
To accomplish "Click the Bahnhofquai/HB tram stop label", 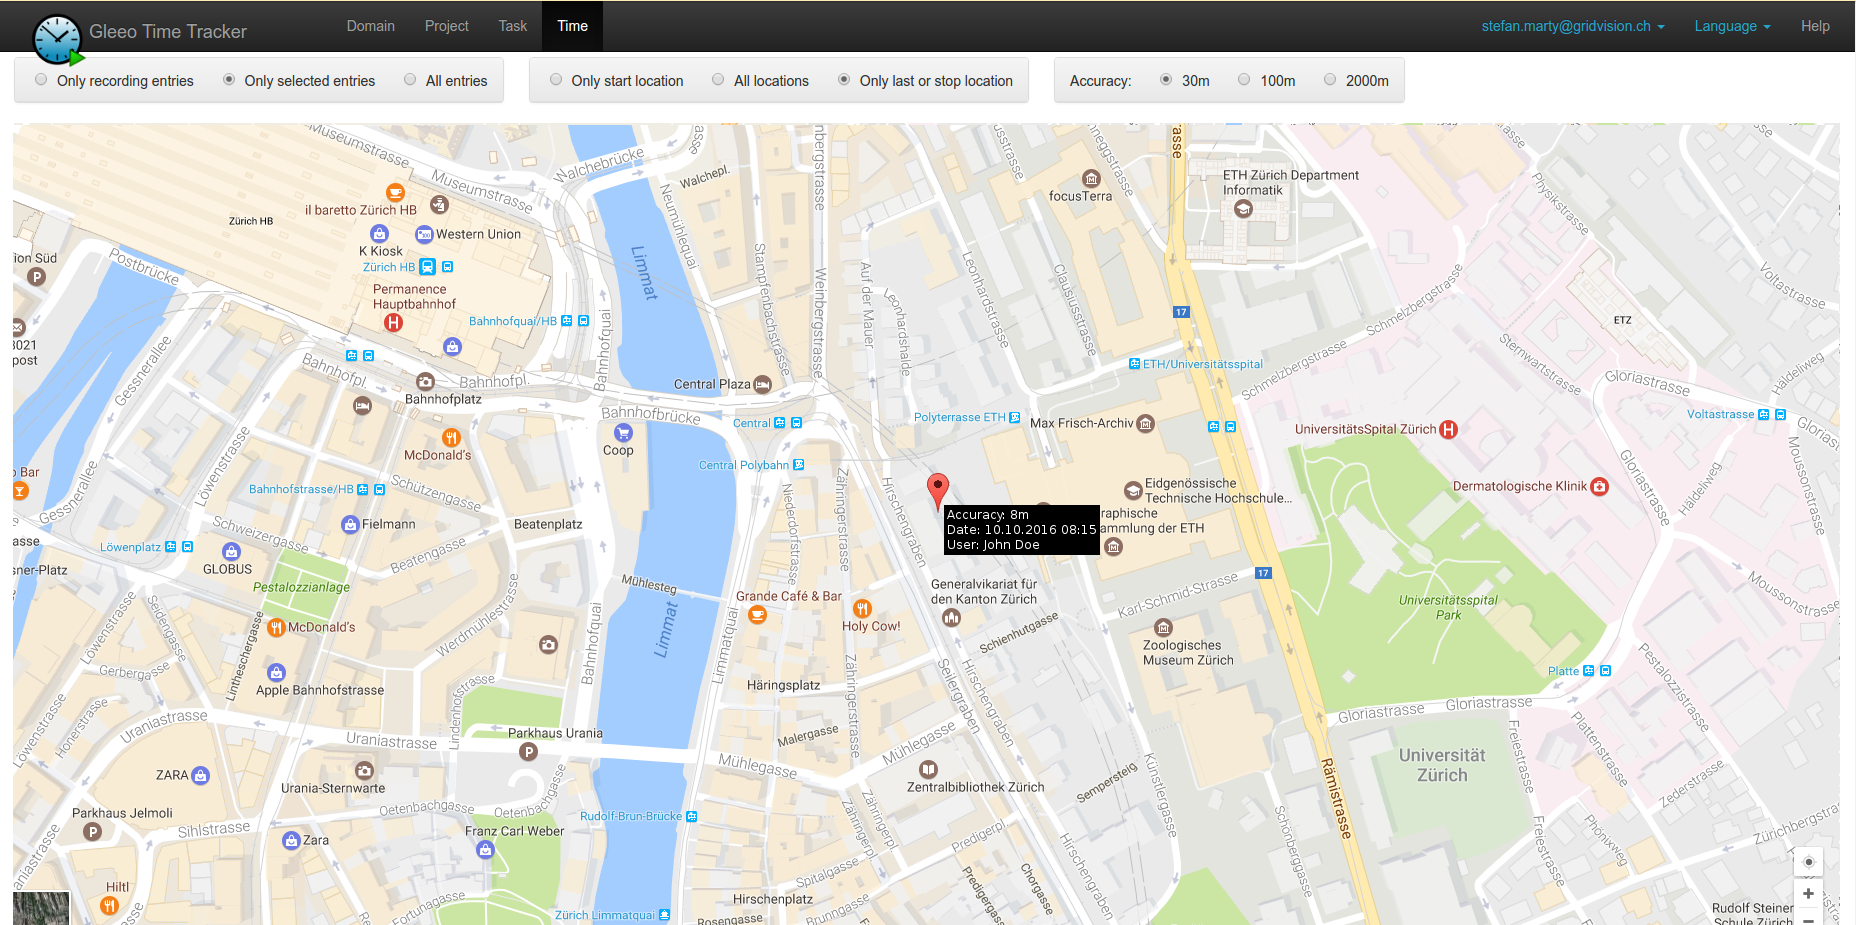I will 513,321.
